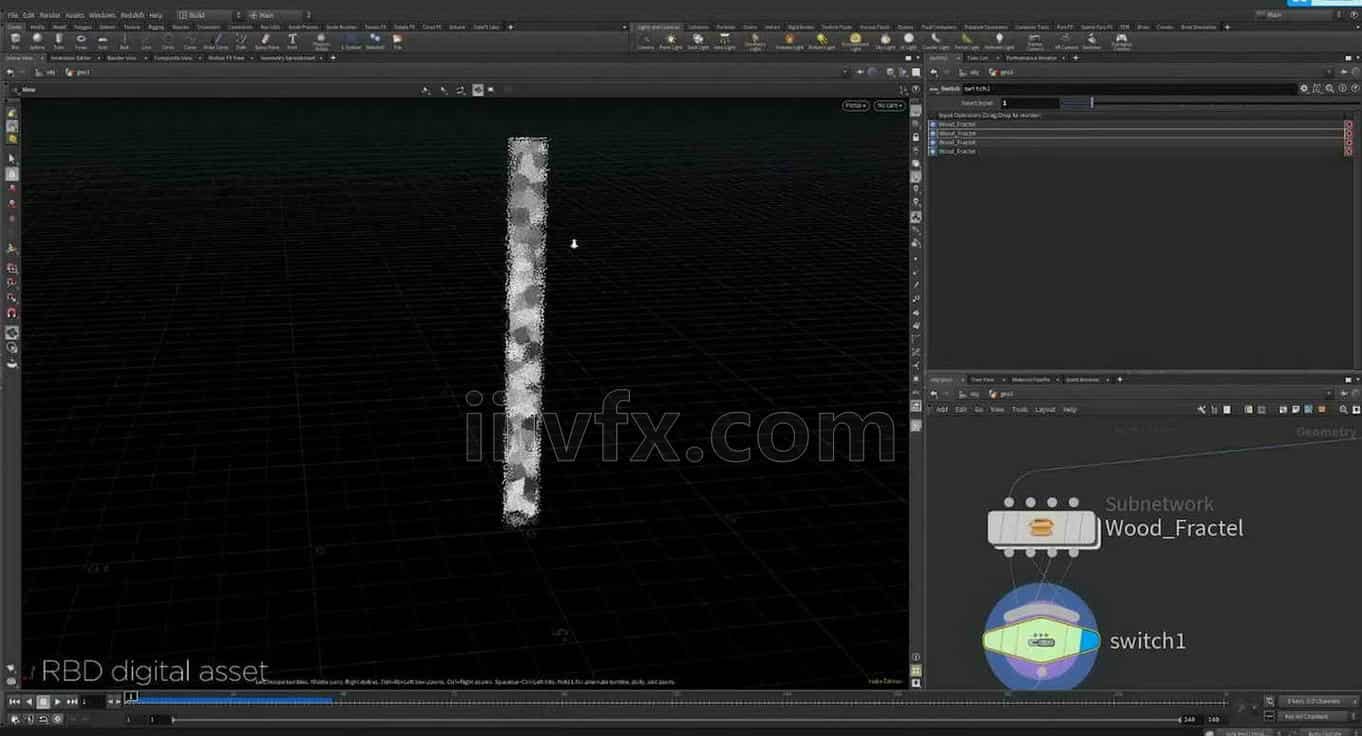
Task: Add an Environment Light
Action: pyautogui.click(x=854, y=41)
